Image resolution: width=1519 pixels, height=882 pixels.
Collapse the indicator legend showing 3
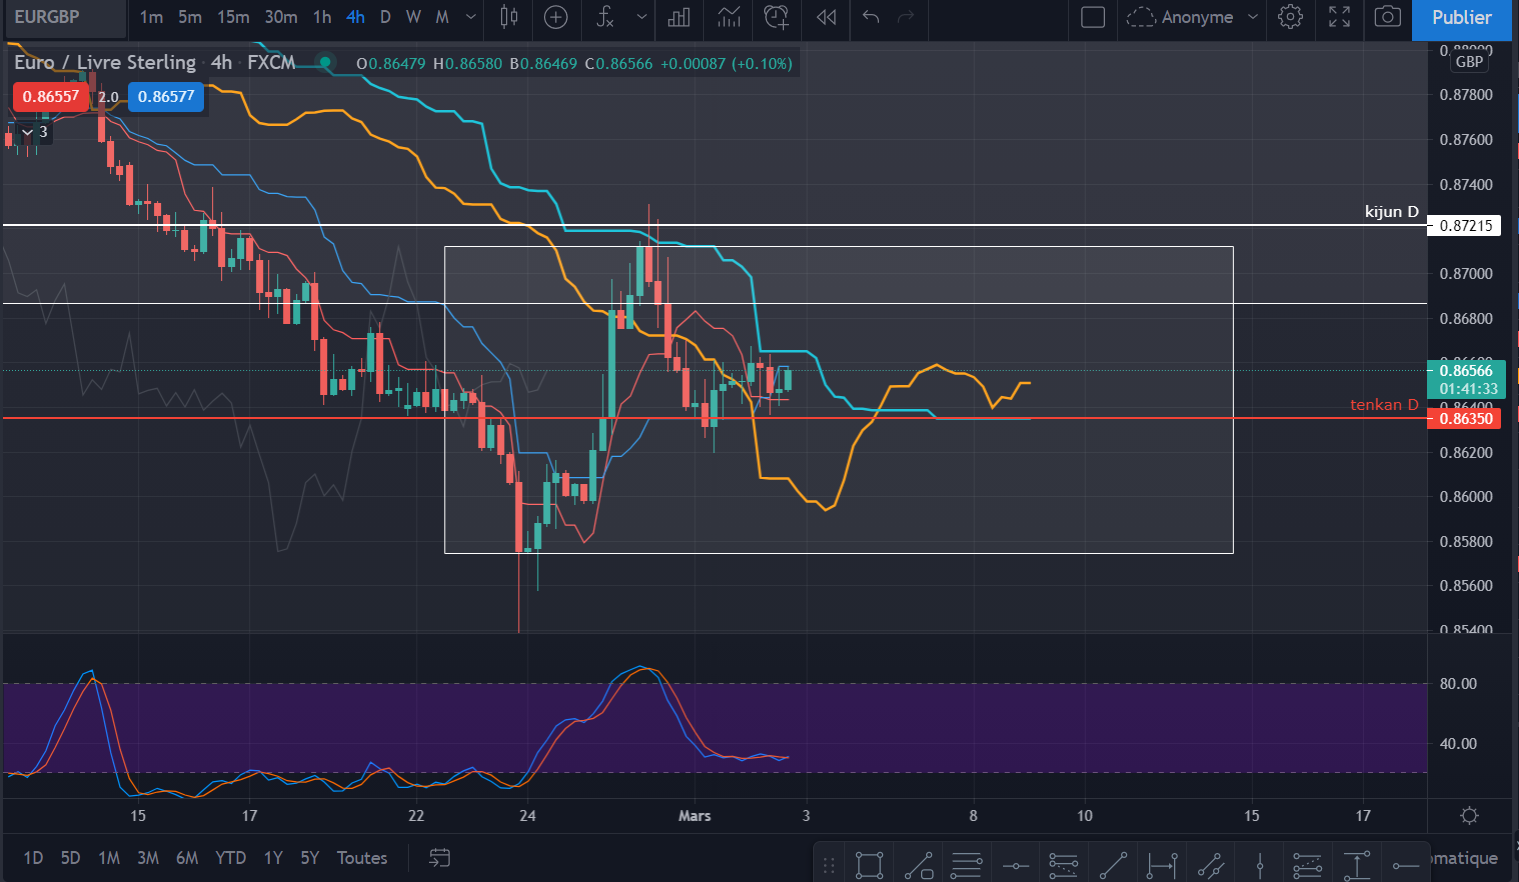click(x=28, y=132)
